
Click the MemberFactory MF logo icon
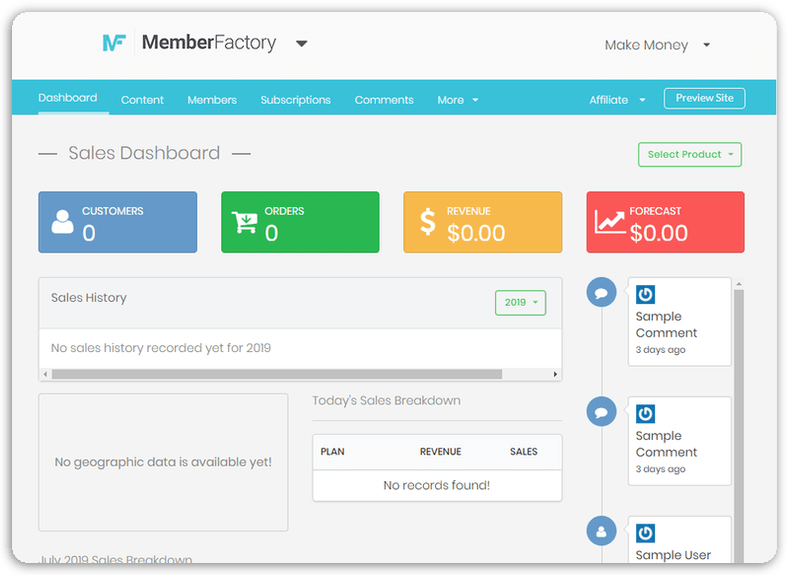pos(114,43)
